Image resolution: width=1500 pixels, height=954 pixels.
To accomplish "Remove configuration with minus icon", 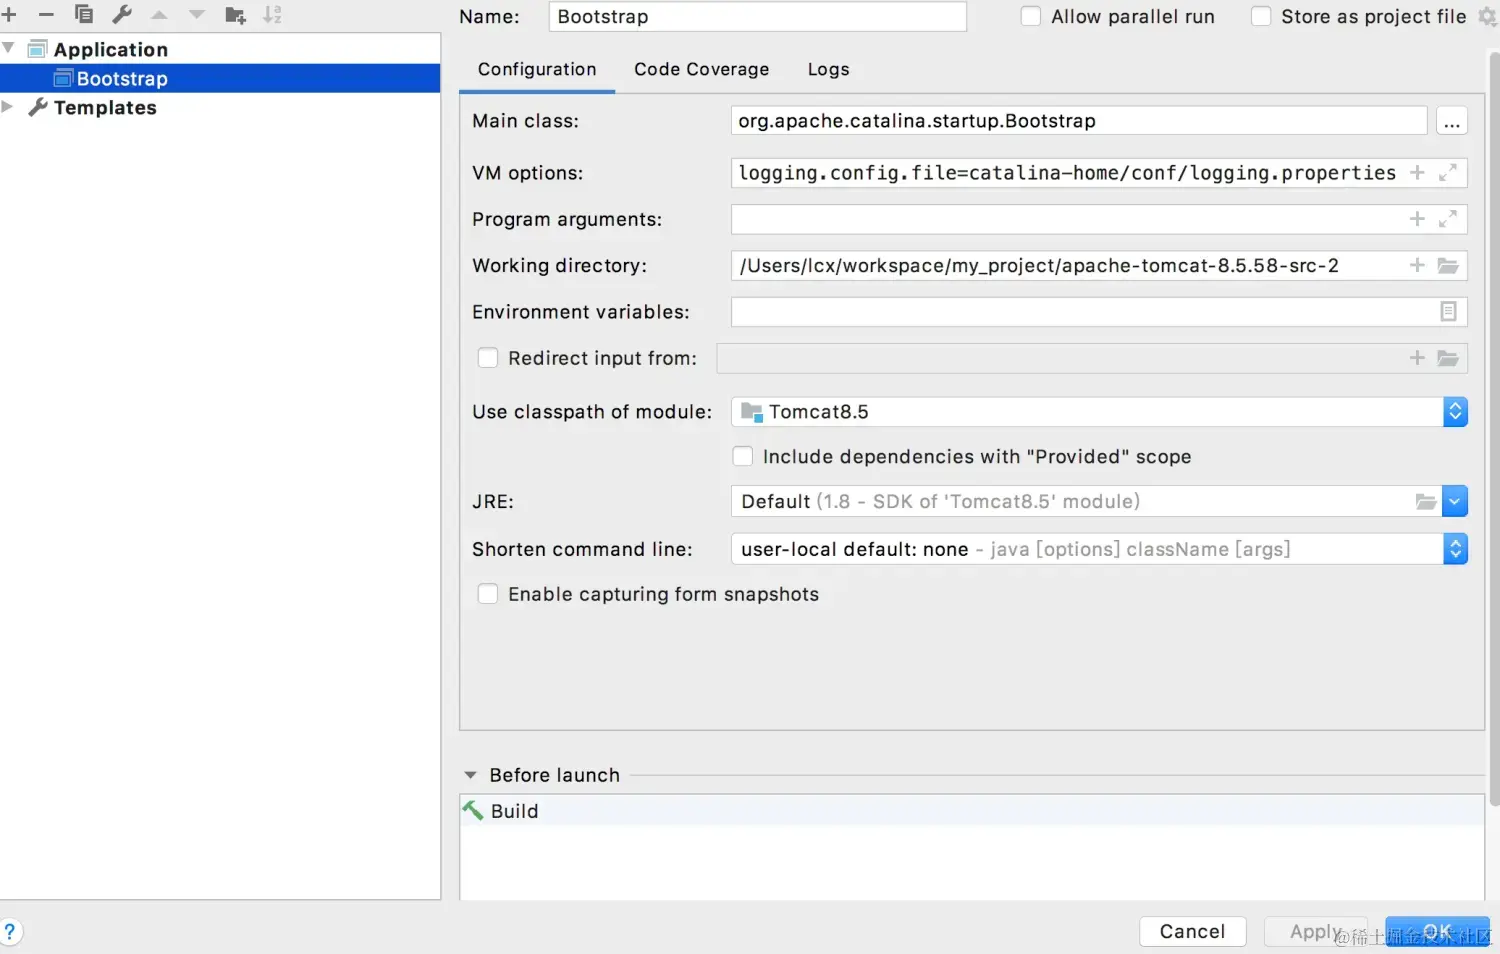I will coord(46,14).
